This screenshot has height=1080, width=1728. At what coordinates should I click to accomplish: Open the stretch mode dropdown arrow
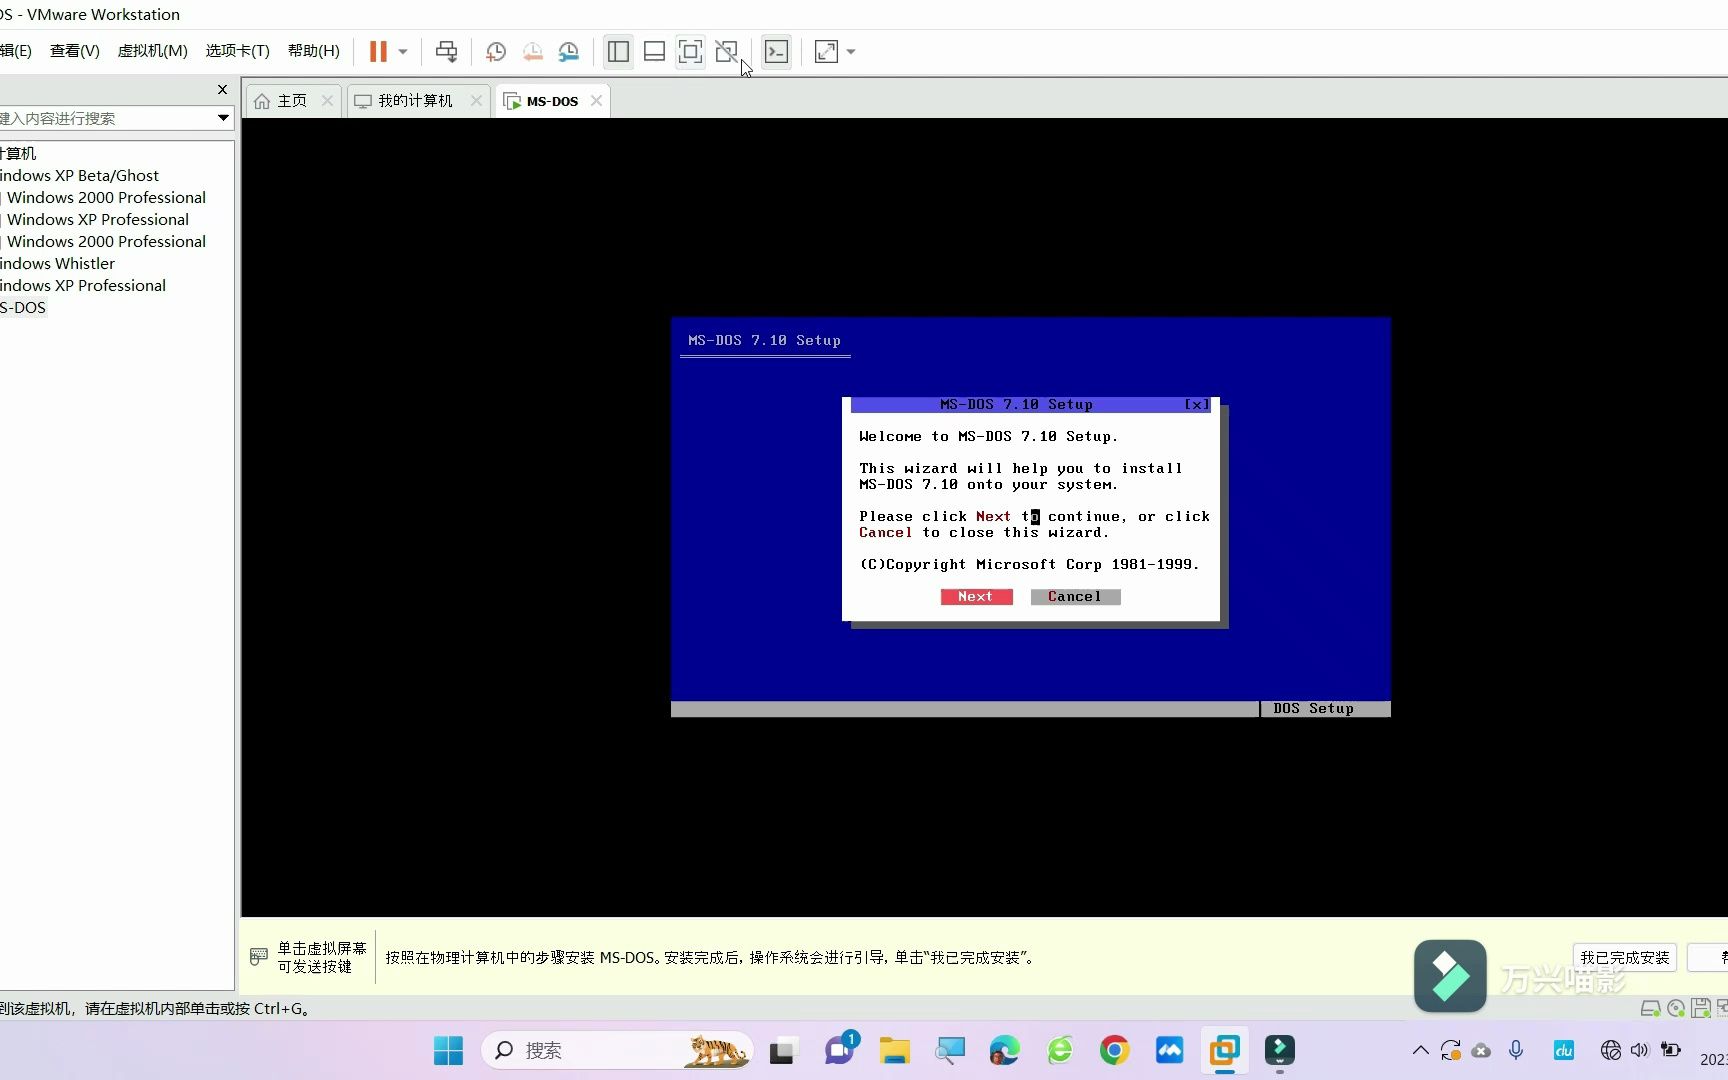[850, 51]
